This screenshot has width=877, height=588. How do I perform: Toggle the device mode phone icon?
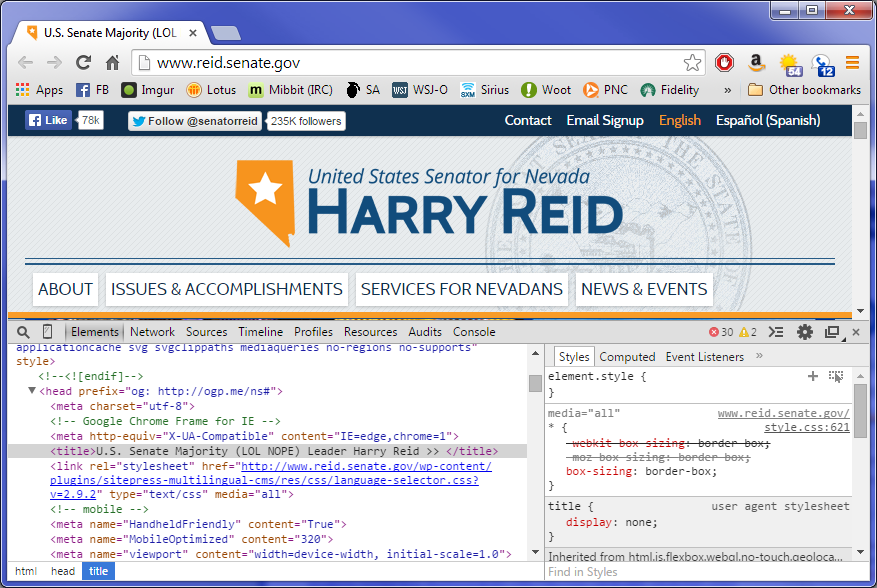click(x=47, y=332)
